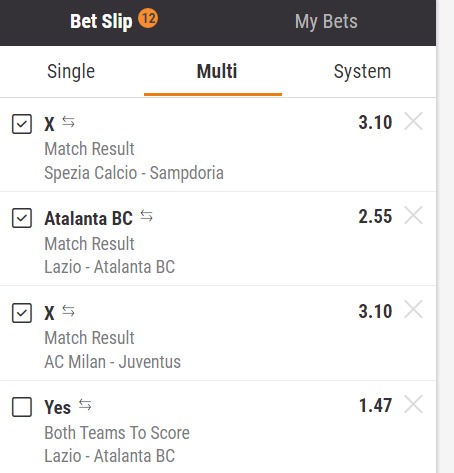The width and height of the screenshot is (454, 473).
Task: Switch to the Single bet tab
Action: pyautogui.click(x=71, y=71)
